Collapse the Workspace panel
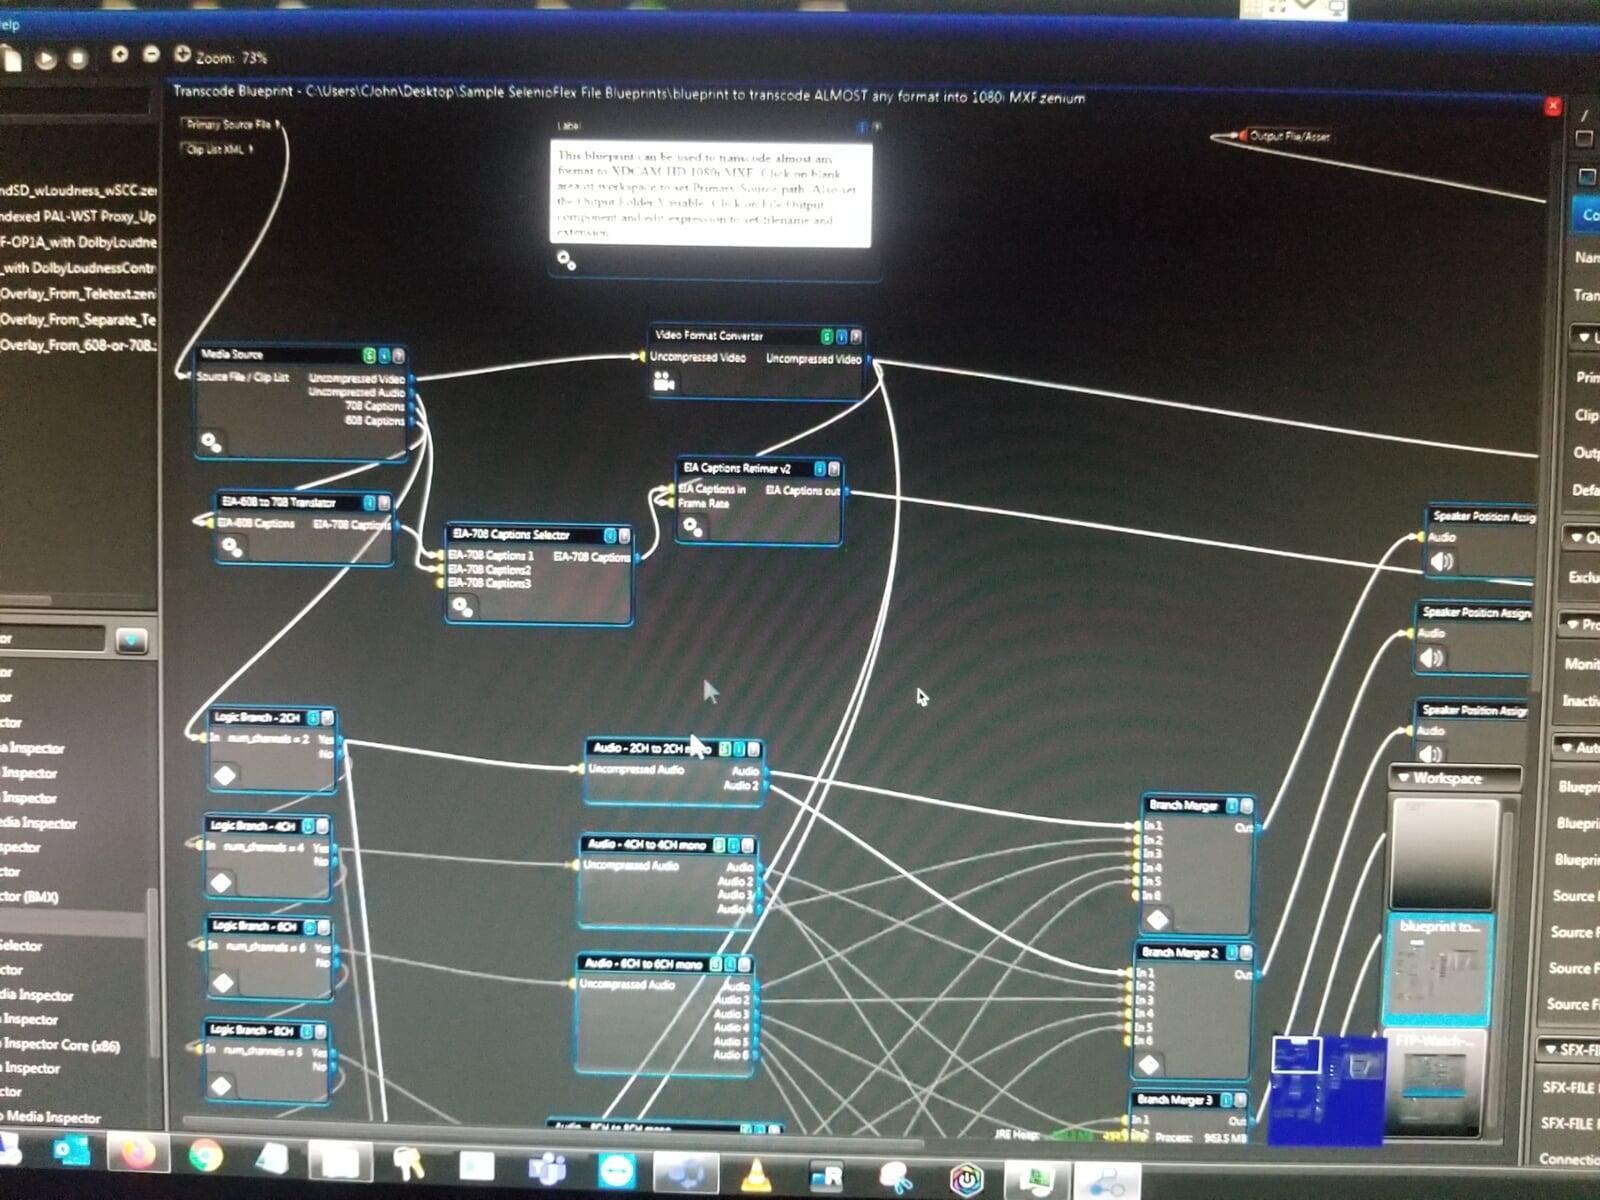This screenshot has height=1200, width=1600. pos(1404,778)
